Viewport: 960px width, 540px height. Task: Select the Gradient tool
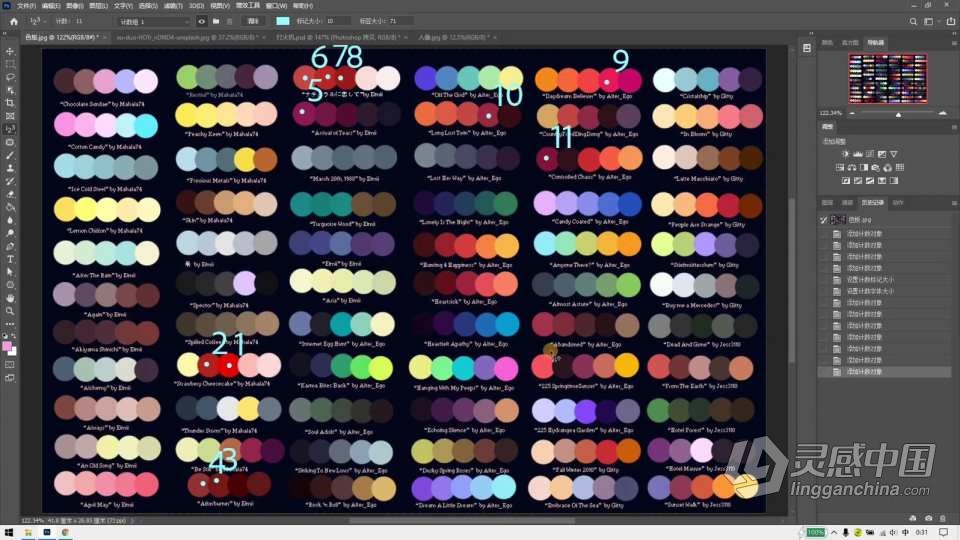[10, 207]
